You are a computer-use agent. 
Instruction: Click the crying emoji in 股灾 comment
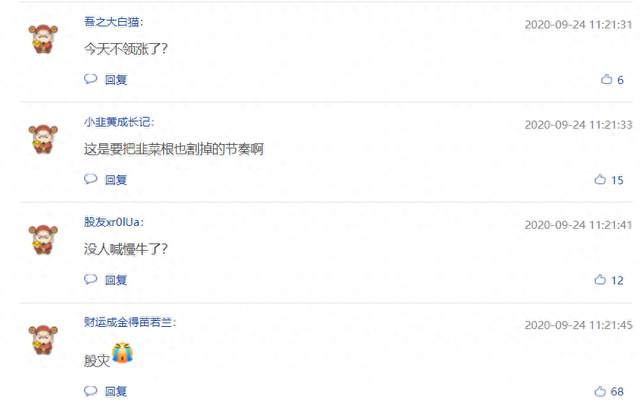point(122,353)
